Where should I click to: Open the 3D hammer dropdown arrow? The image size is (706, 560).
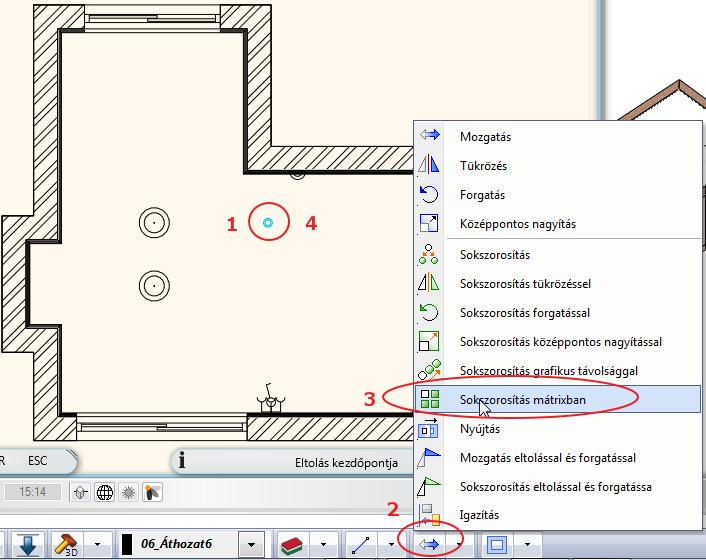pyautogui.click(x=97, y=545)
